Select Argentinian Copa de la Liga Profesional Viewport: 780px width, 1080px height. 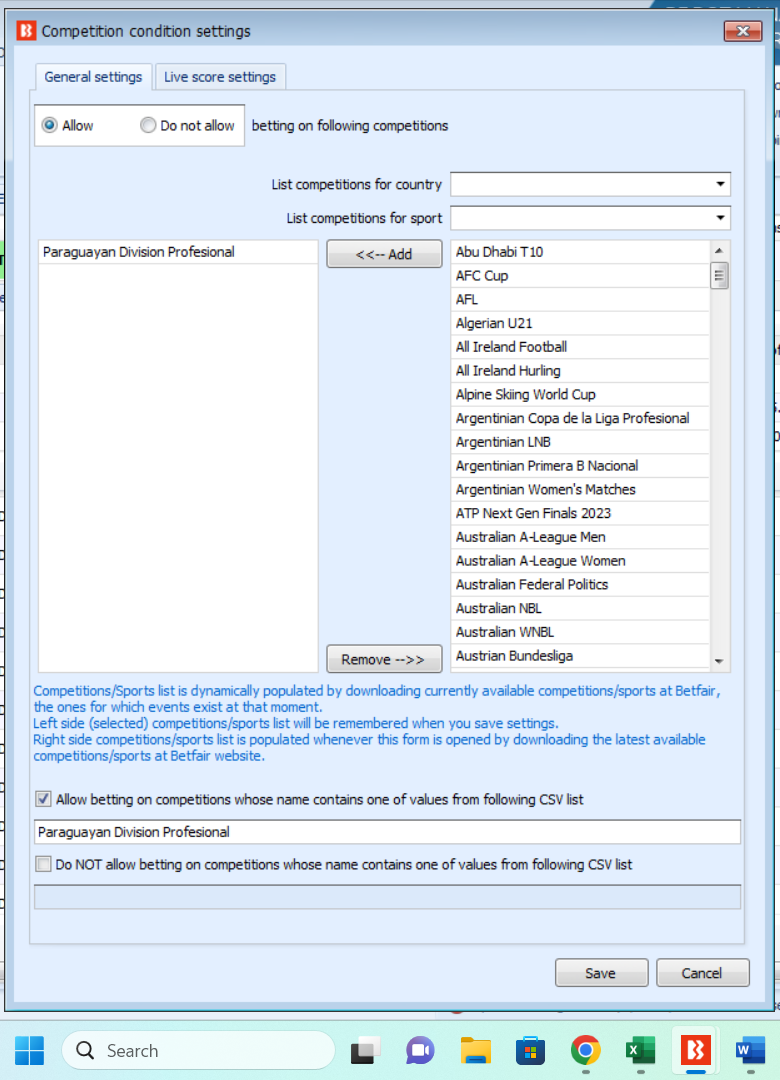click(580, 418)
